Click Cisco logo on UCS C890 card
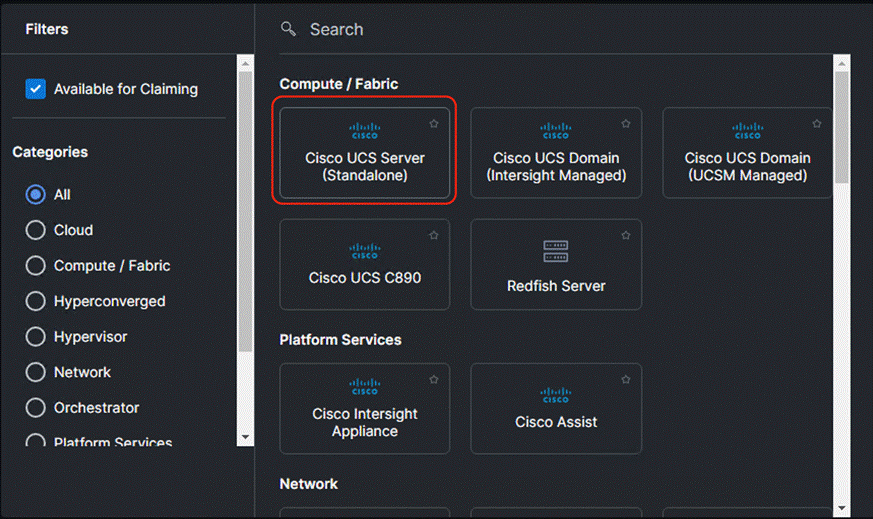The image size is (873, 519). pos(365,251)
